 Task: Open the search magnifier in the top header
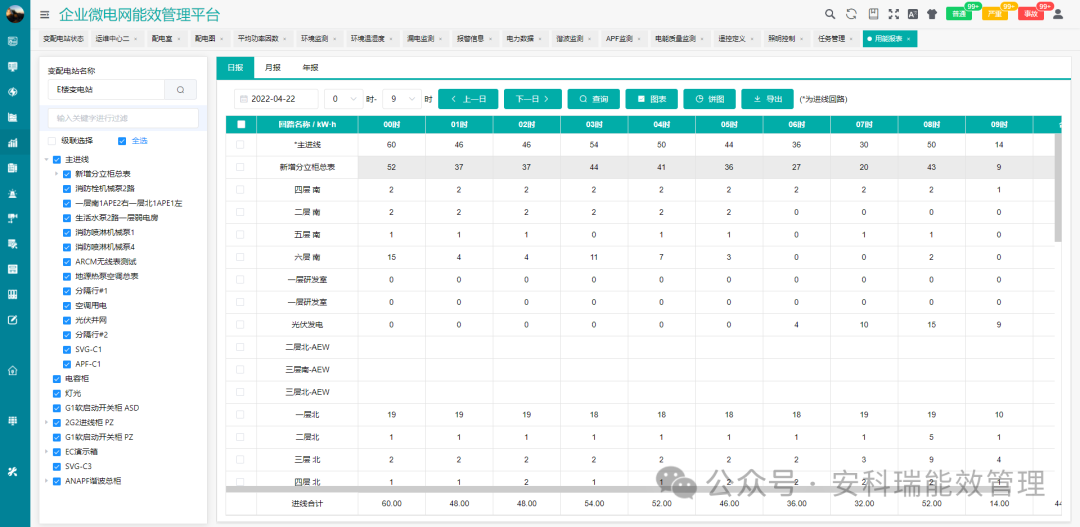830,14
